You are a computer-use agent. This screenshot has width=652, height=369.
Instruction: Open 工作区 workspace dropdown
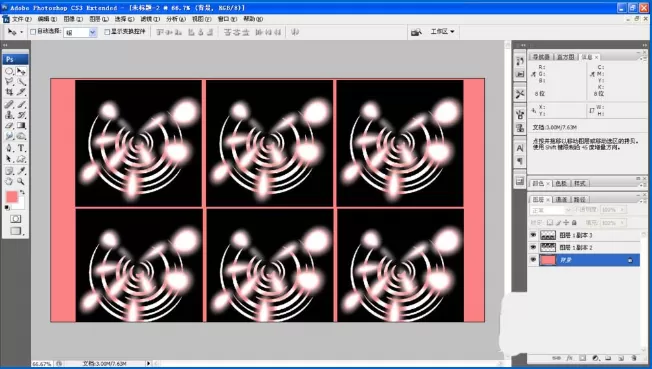pyautogui.click(x=442, y=32)
